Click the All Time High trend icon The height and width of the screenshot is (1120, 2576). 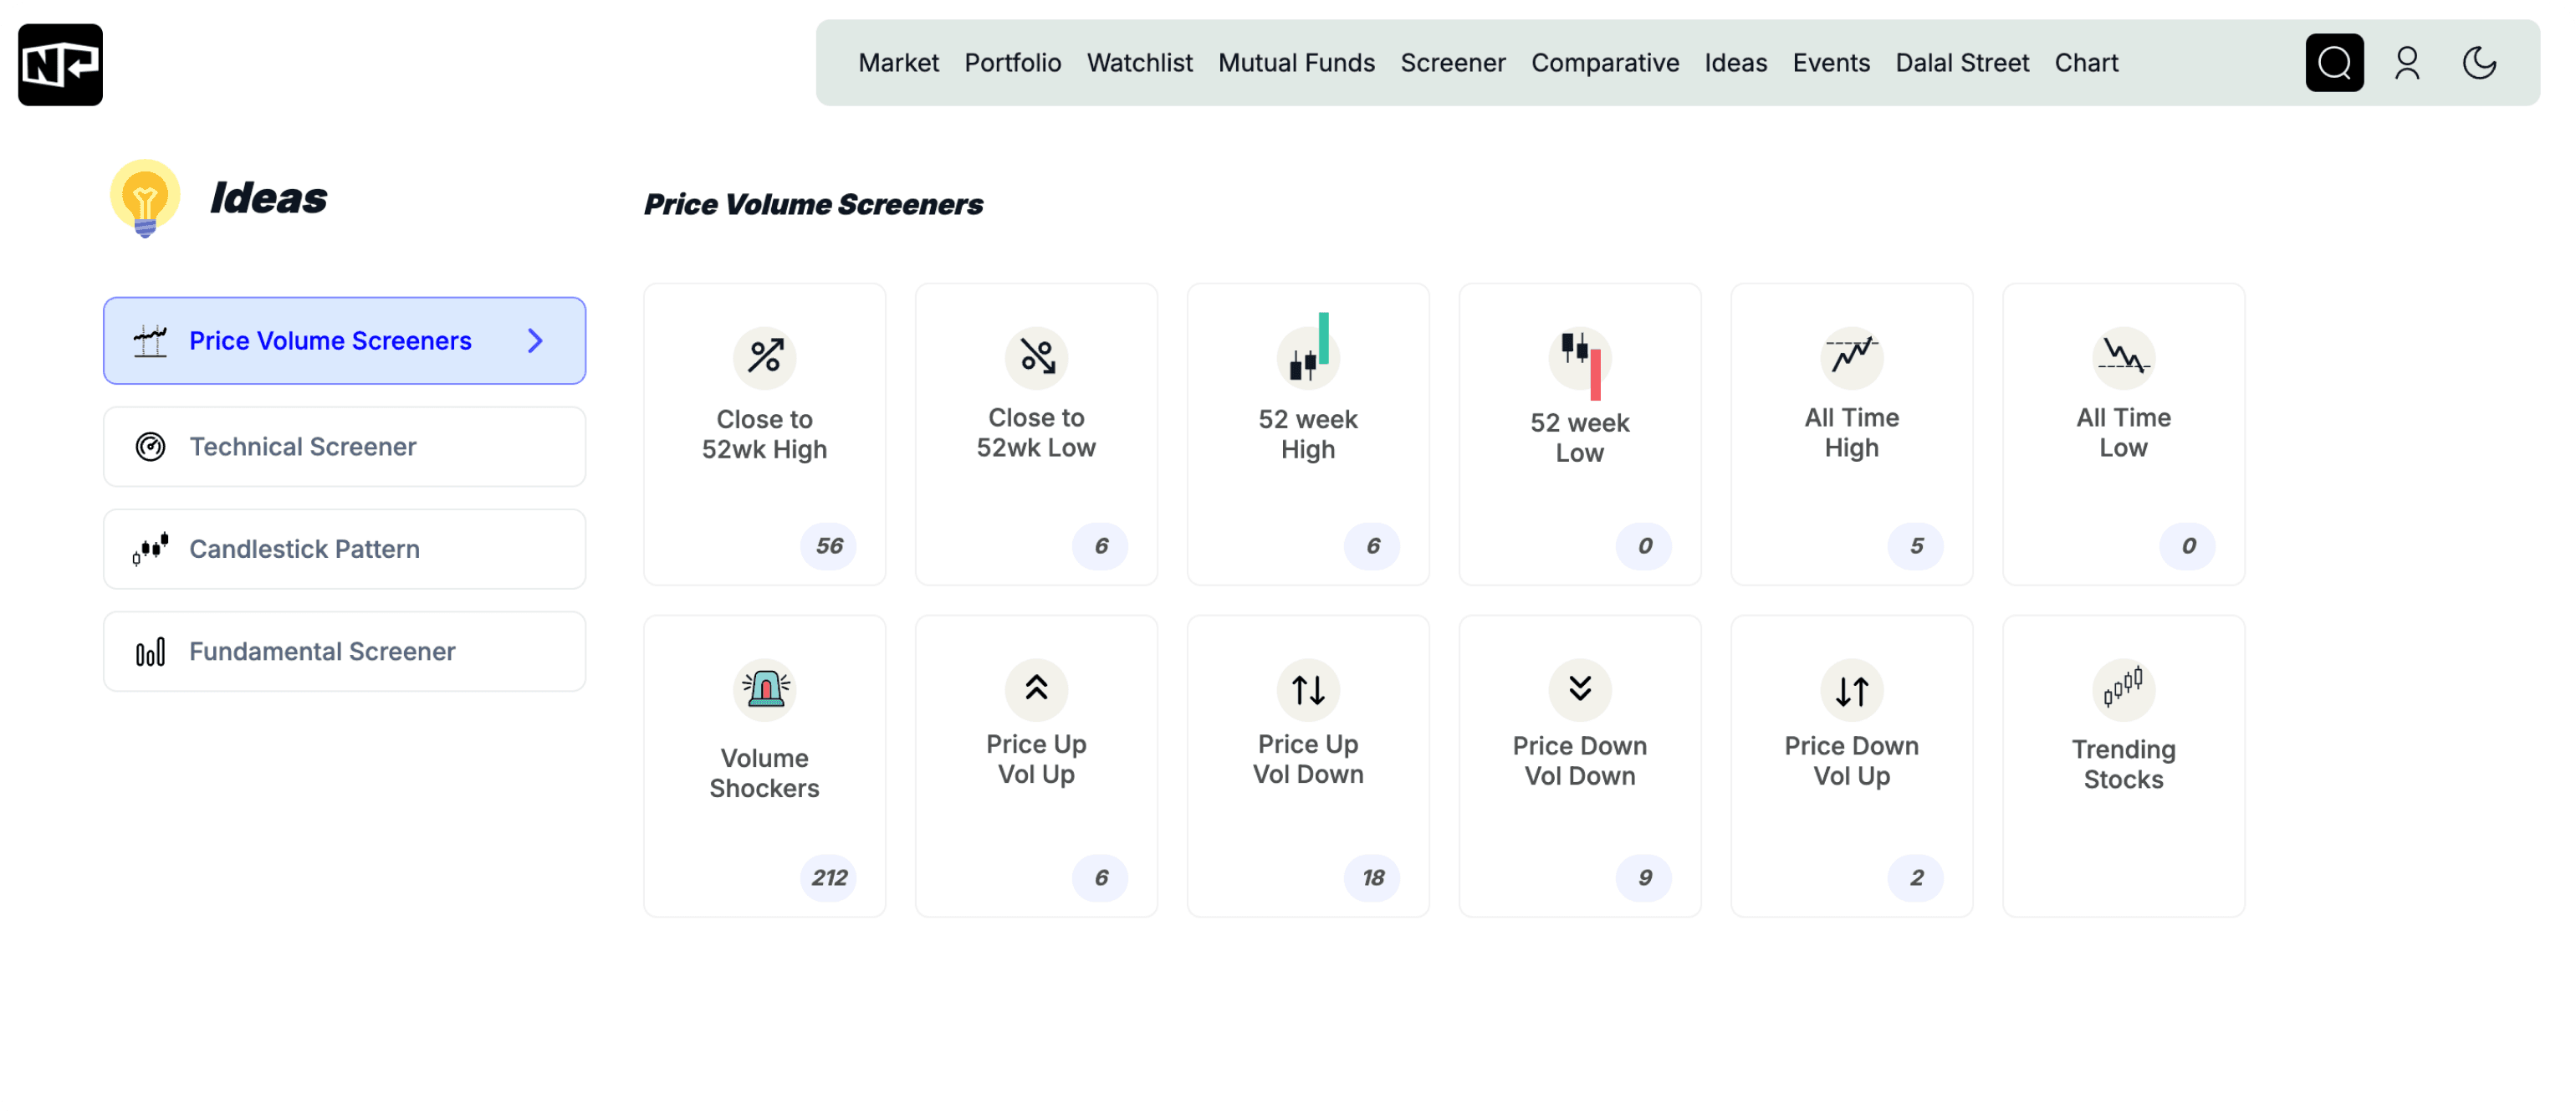[1851, 357]
